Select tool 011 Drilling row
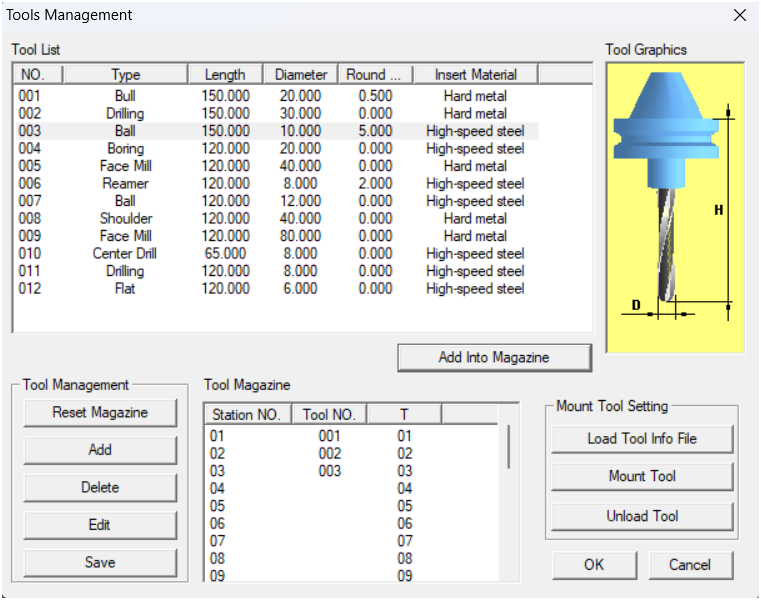Image resolution: width=761 pixels, height=600 pixels. [277, 271]
